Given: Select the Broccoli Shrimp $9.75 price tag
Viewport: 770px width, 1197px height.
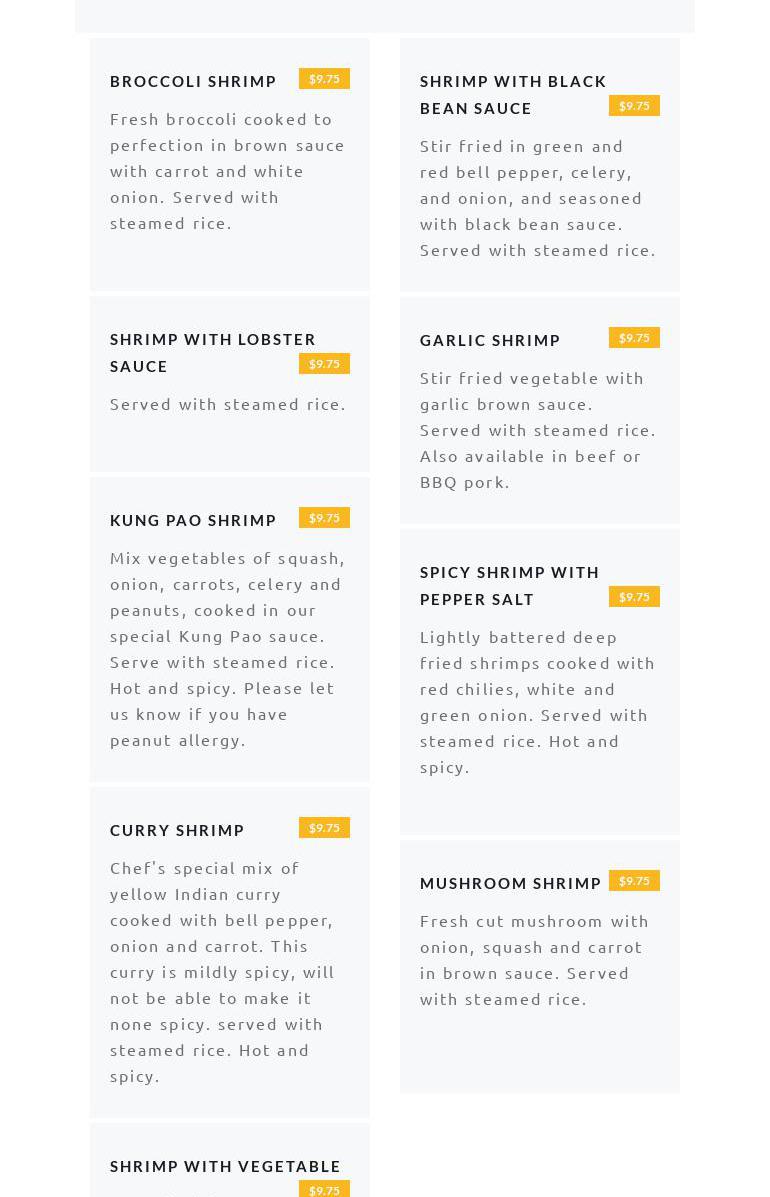Looking at the screenshot, I should click(324, 79).
